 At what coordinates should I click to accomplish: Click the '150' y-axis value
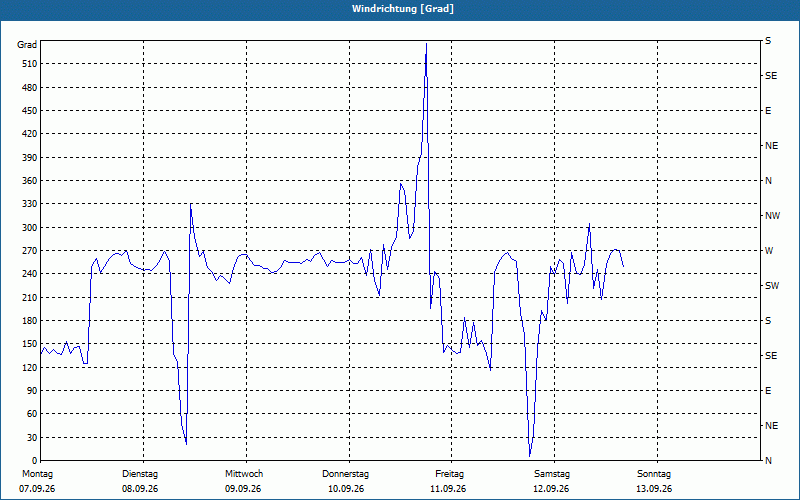[30, 344]
